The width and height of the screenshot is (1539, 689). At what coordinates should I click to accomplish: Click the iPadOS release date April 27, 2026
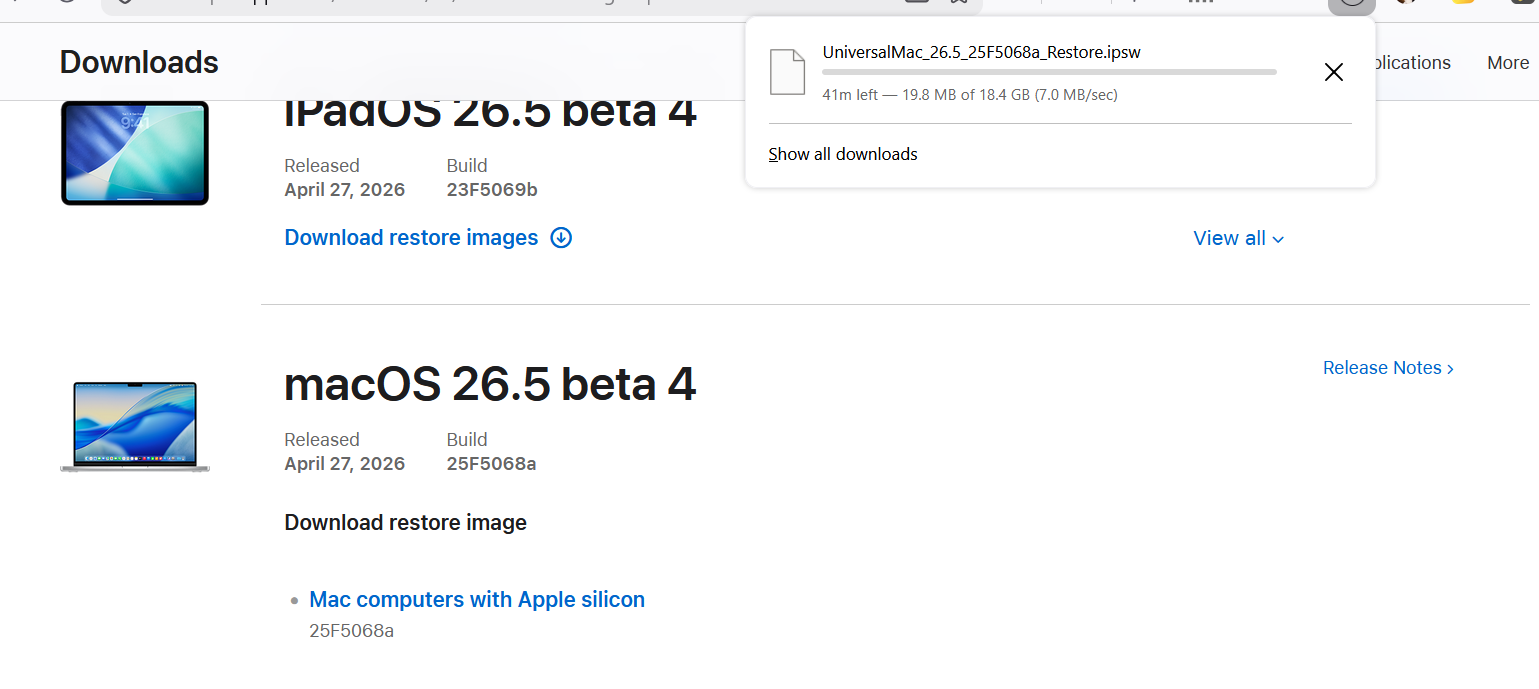pos(345,190)
